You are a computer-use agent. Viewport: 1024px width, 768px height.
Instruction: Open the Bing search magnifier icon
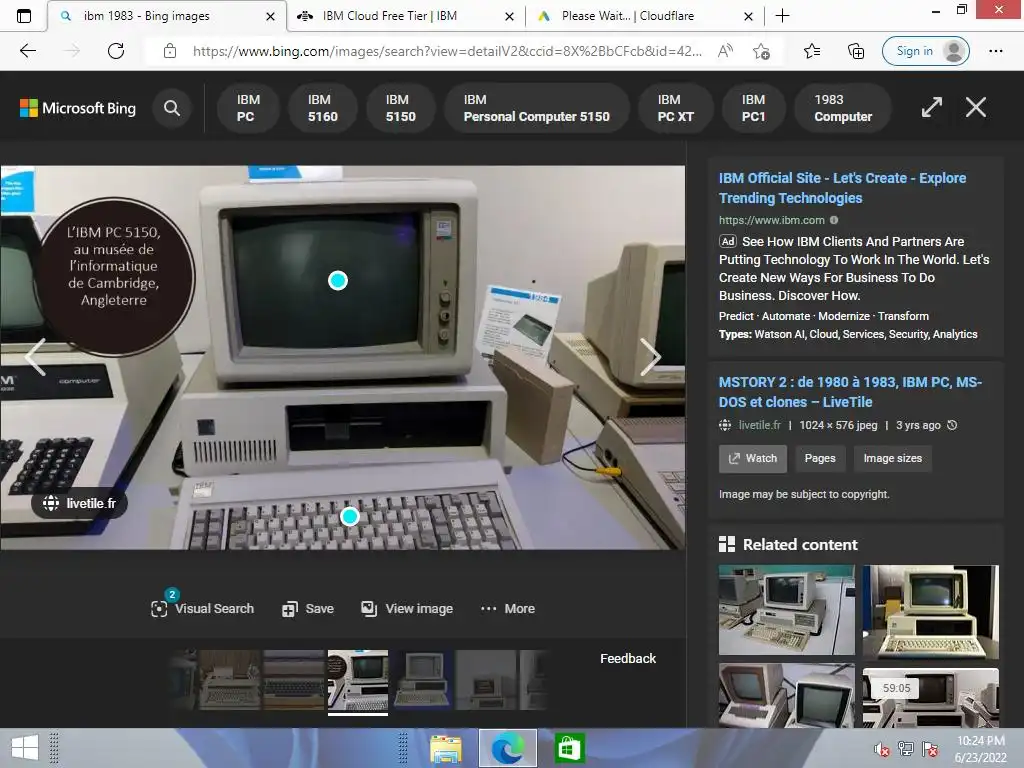pos(172,108)
